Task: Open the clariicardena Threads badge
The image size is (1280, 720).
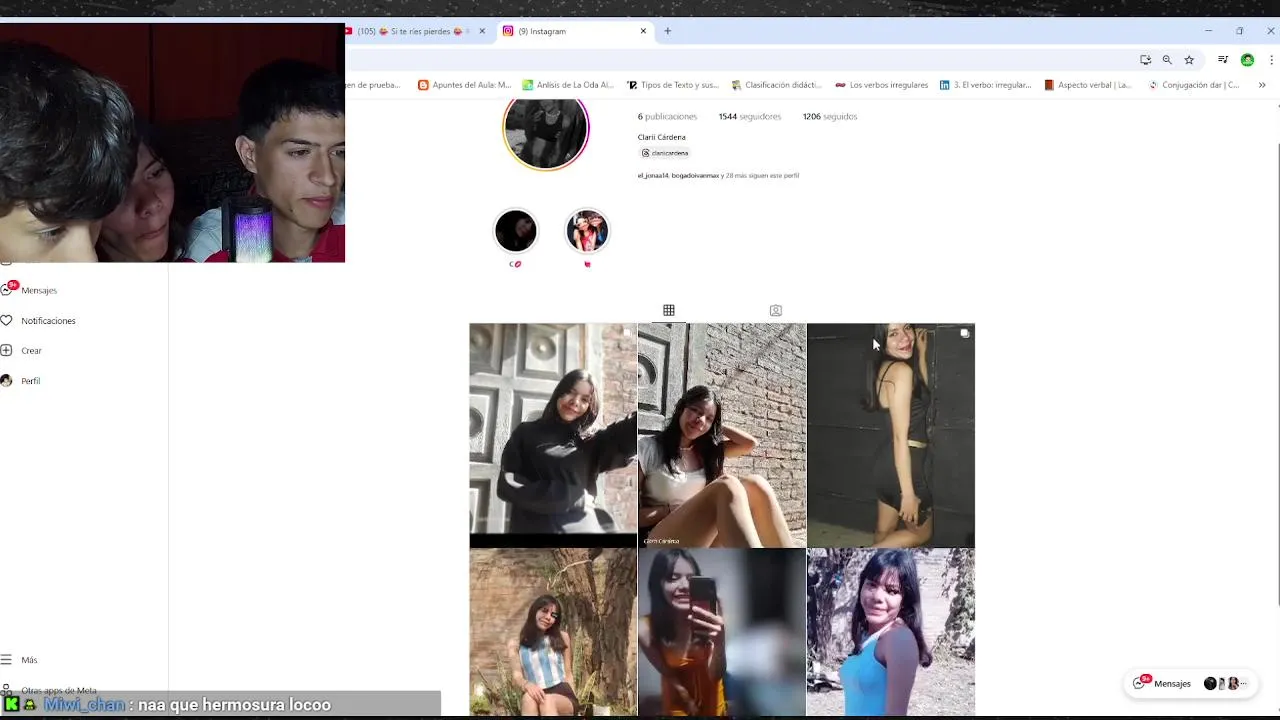Action: coord(665,153)
